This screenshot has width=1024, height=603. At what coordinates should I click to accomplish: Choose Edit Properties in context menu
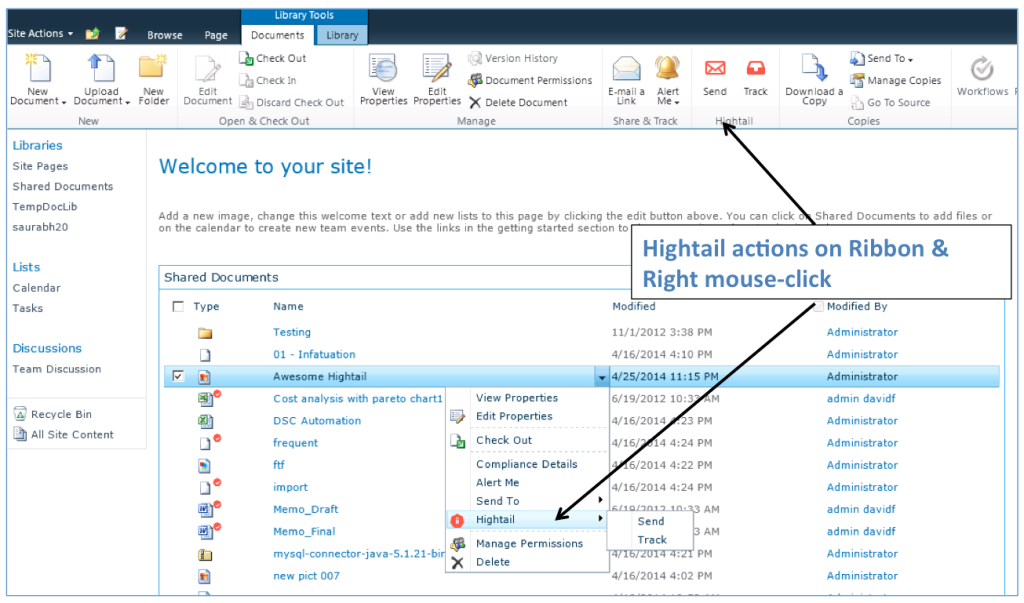coord(514,416)
